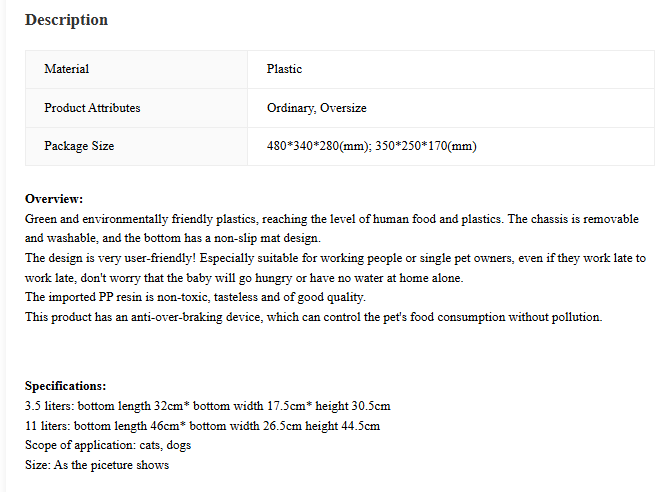Select the Product Attributes label cell
The height and width of the screenshot is (492, 668).
click(x=136, y=108)
